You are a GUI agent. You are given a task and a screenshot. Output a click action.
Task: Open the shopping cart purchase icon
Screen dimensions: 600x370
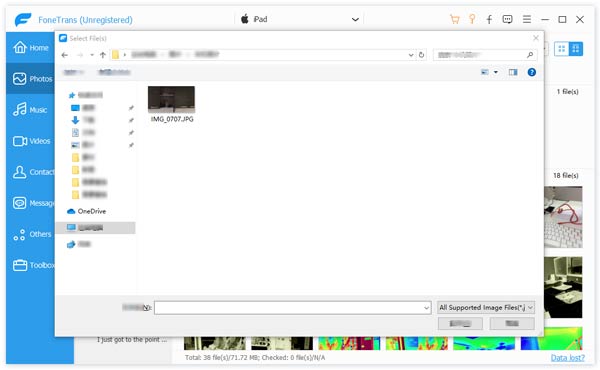click(455, 19)
